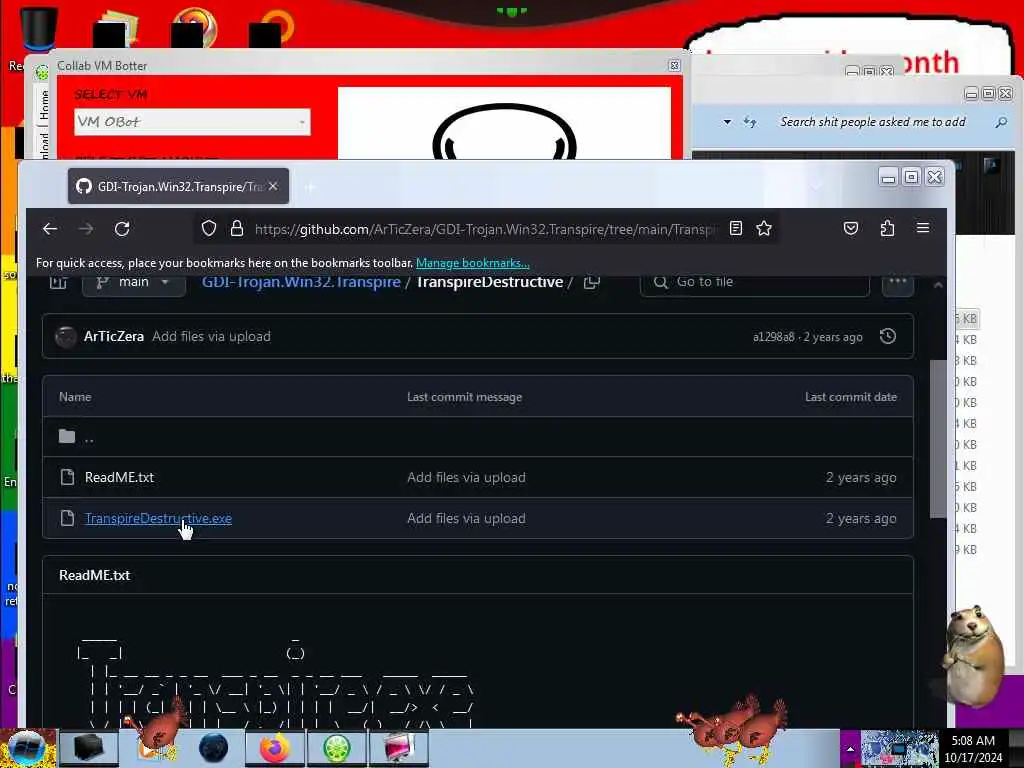Viewport: 1024px width, 768px height.
Task: Toggle reader view icon in address bar
Action: (x=736, y=229)
